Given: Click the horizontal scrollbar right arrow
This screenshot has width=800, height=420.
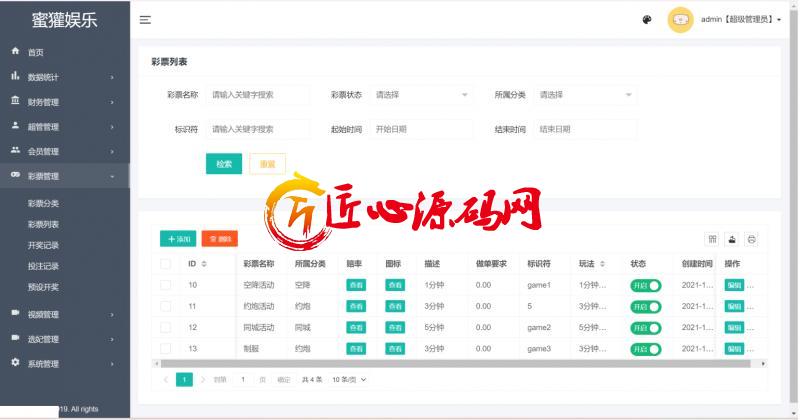Looking at the screenshot, I should click(x=763, y=364).
